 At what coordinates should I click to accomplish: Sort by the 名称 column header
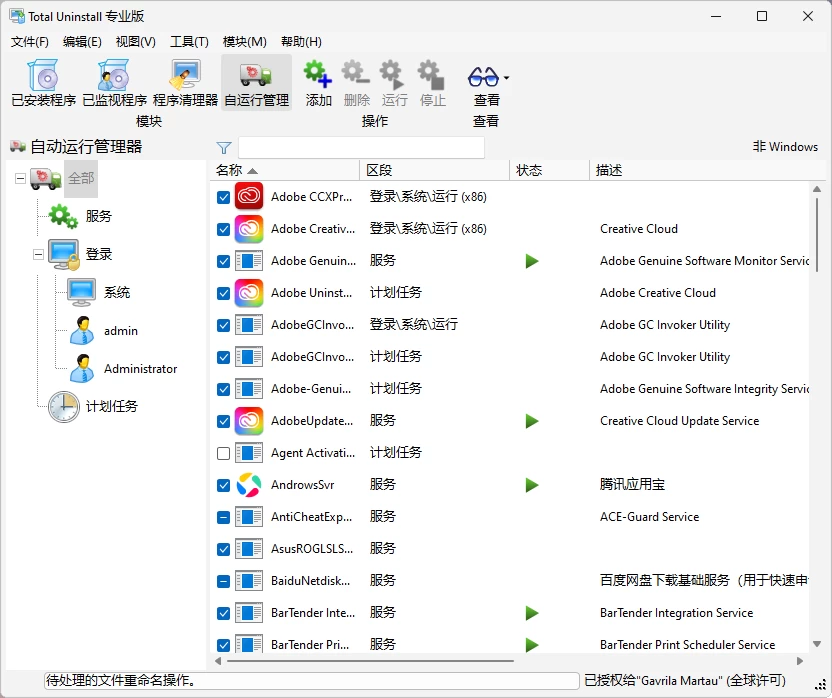285,170
